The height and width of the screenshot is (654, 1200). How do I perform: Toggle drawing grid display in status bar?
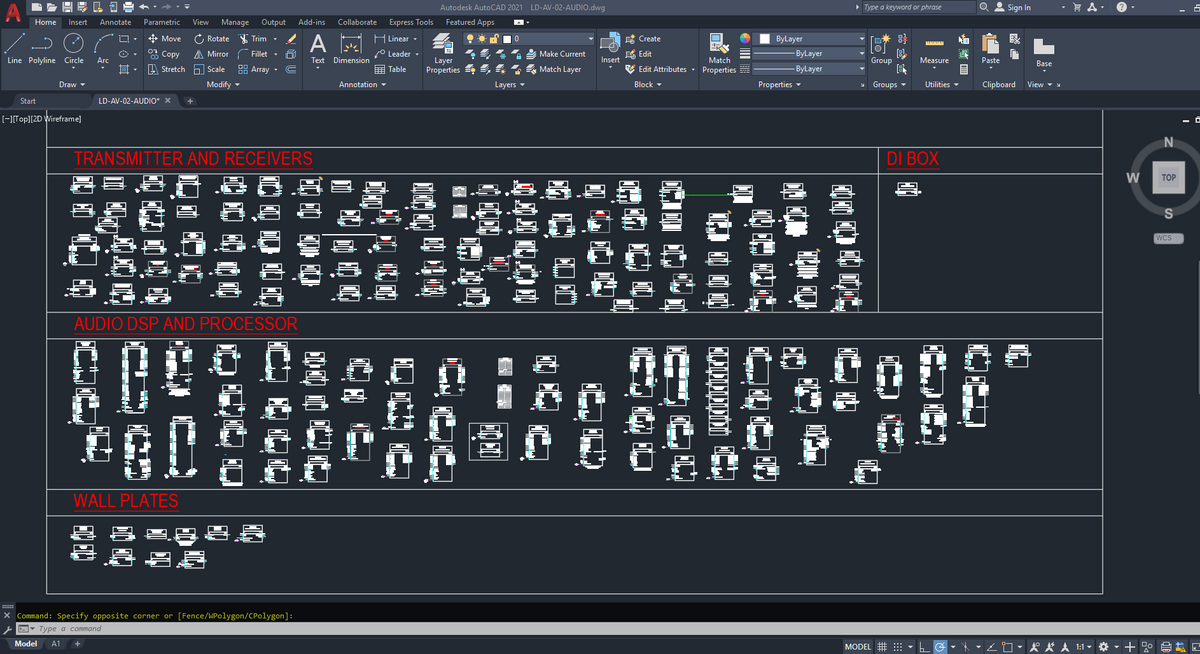click(x=883, y=646)
